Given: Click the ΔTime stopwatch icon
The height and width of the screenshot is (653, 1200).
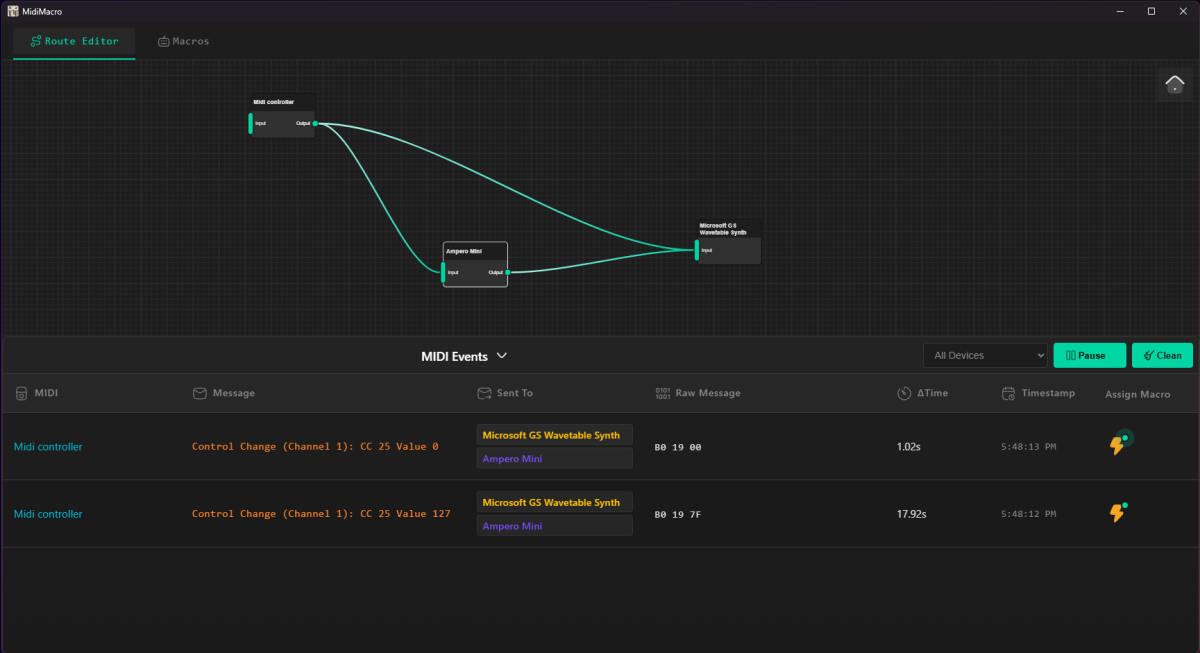Looking at the screenshot, I should click(904, 393).
